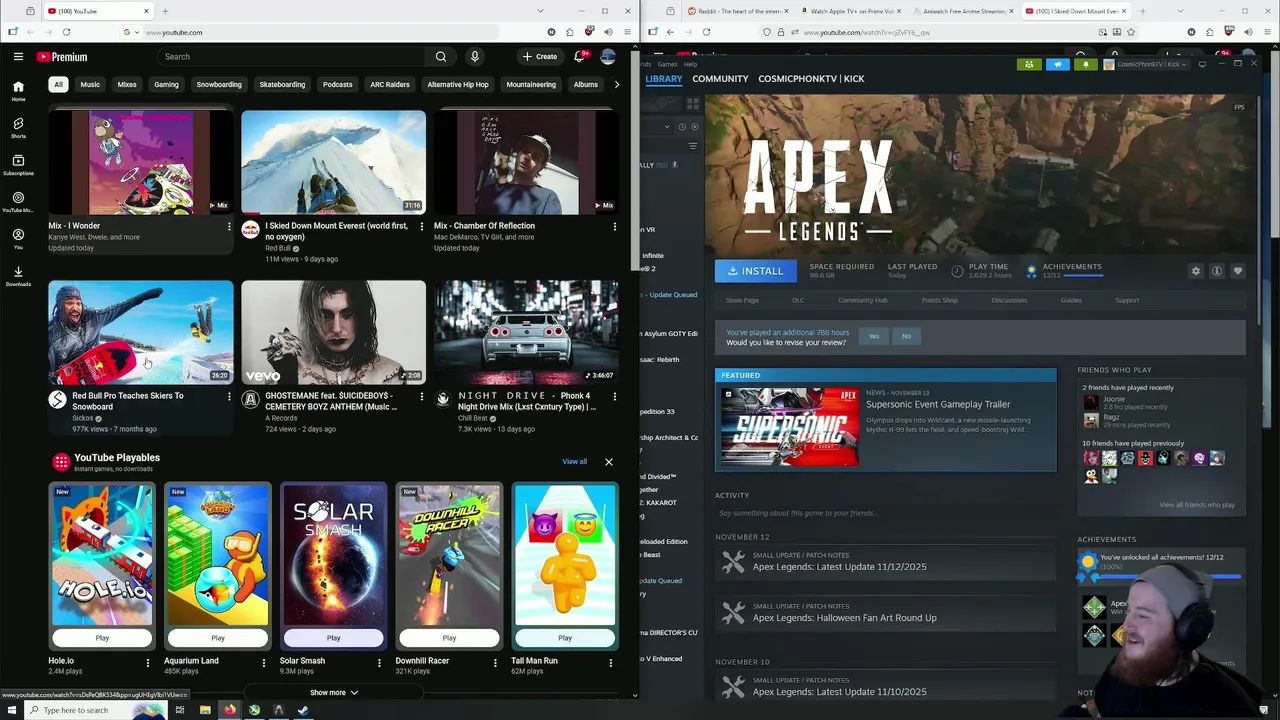
Task: Open search engine dropdown in left address bar
Action: coord(130,32)
